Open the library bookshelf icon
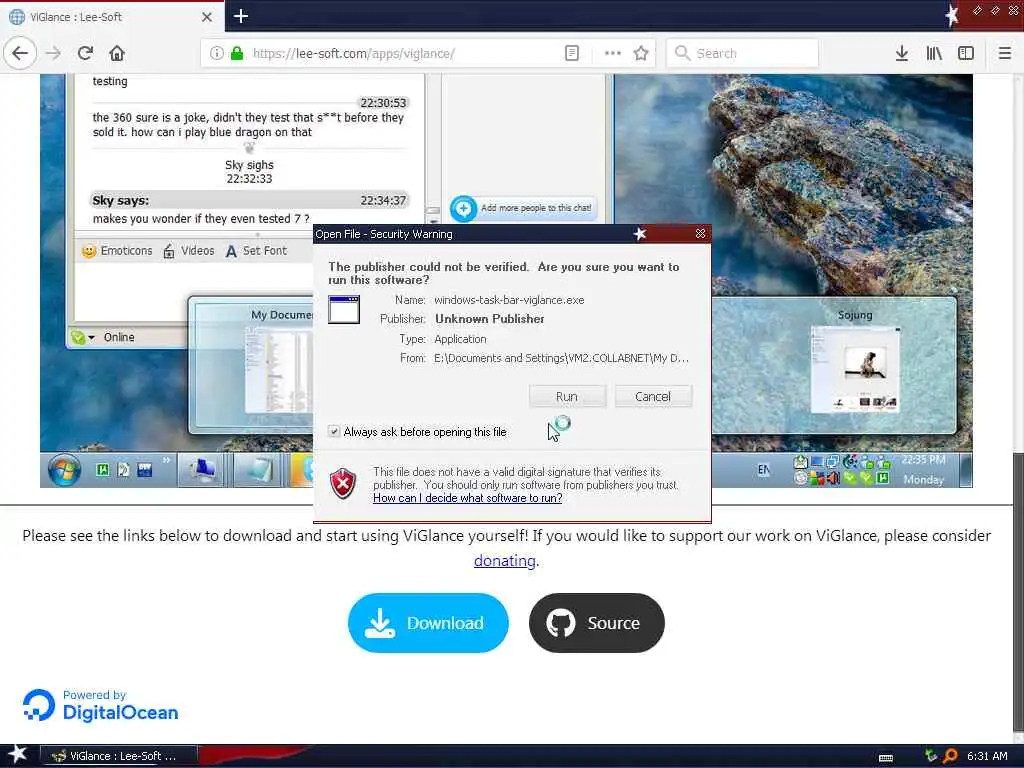The width and height of the screenshot is (1024, 768). (934, 53)
